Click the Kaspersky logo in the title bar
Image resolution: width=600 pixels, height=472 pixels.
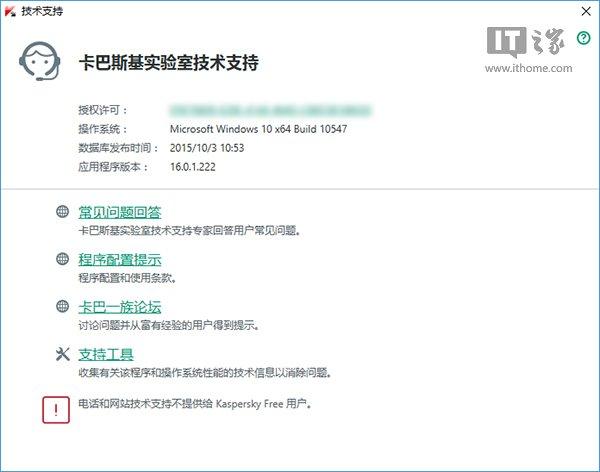pyautogui.click(x=10, y=11)
